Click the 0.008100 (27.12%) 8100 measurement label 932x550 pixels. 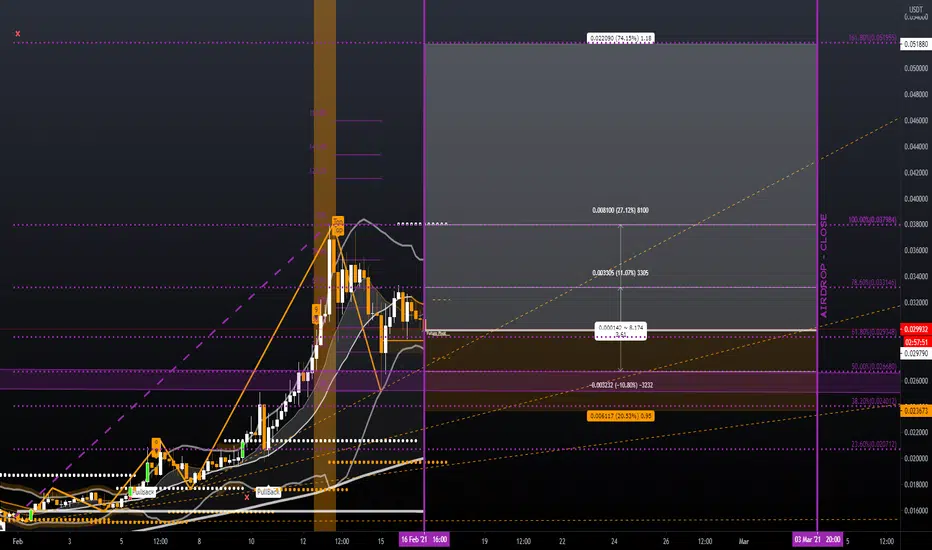pyautogui.click(x=621, y=210)
